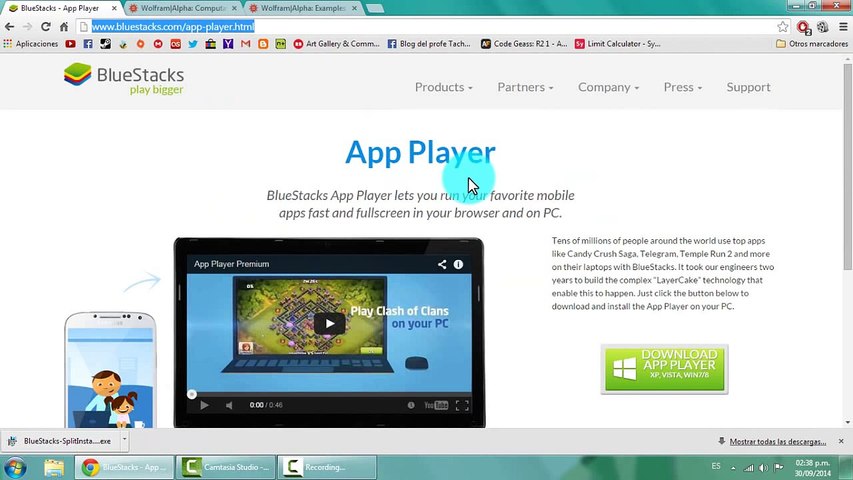853x480 pixels.
Task: Open the green n+ bookmark icon
Action: [x=280, y=44]
